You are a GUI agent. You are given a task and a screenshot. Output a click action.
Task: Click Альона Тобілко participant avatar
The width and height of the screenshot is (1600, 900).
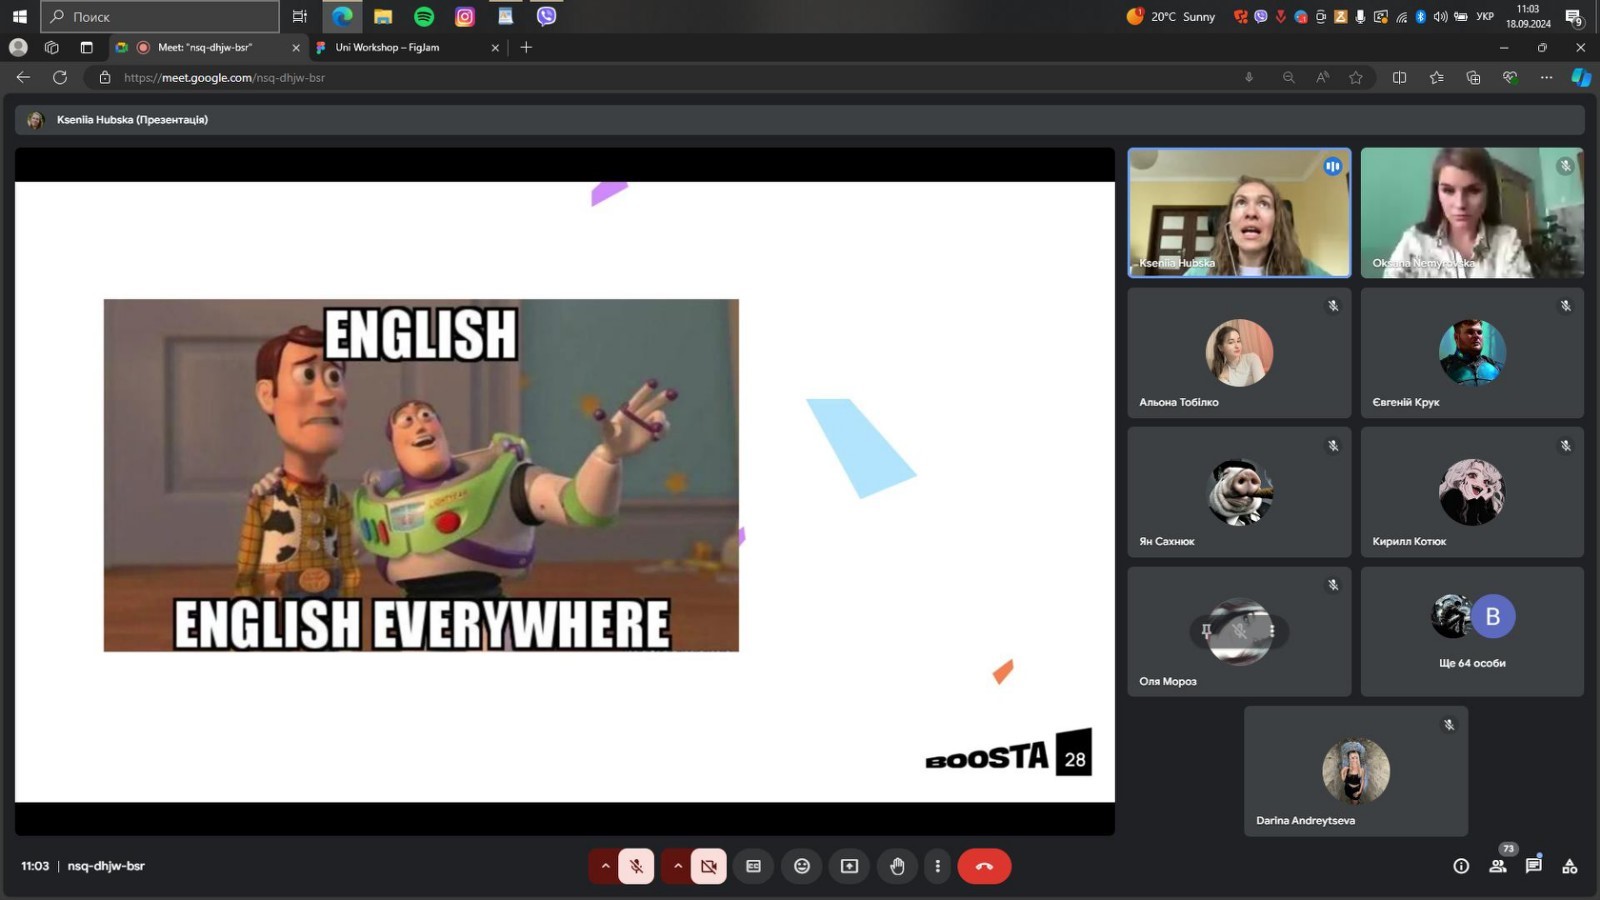click(1239, 353)
